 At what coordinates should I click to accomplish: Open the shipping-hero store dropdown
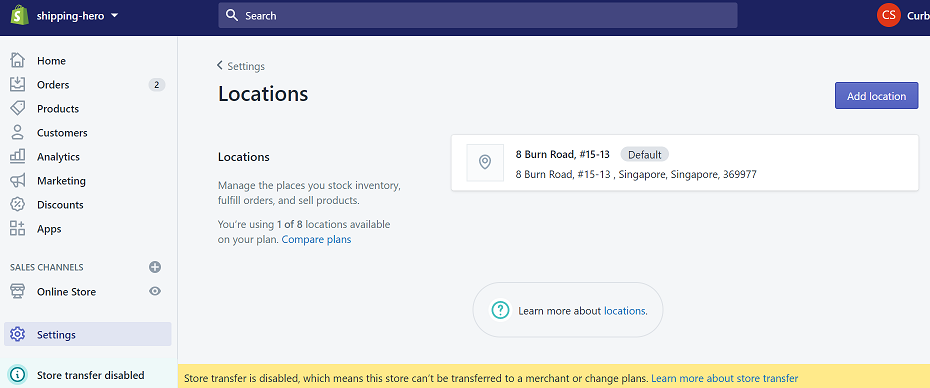point(77,16)
